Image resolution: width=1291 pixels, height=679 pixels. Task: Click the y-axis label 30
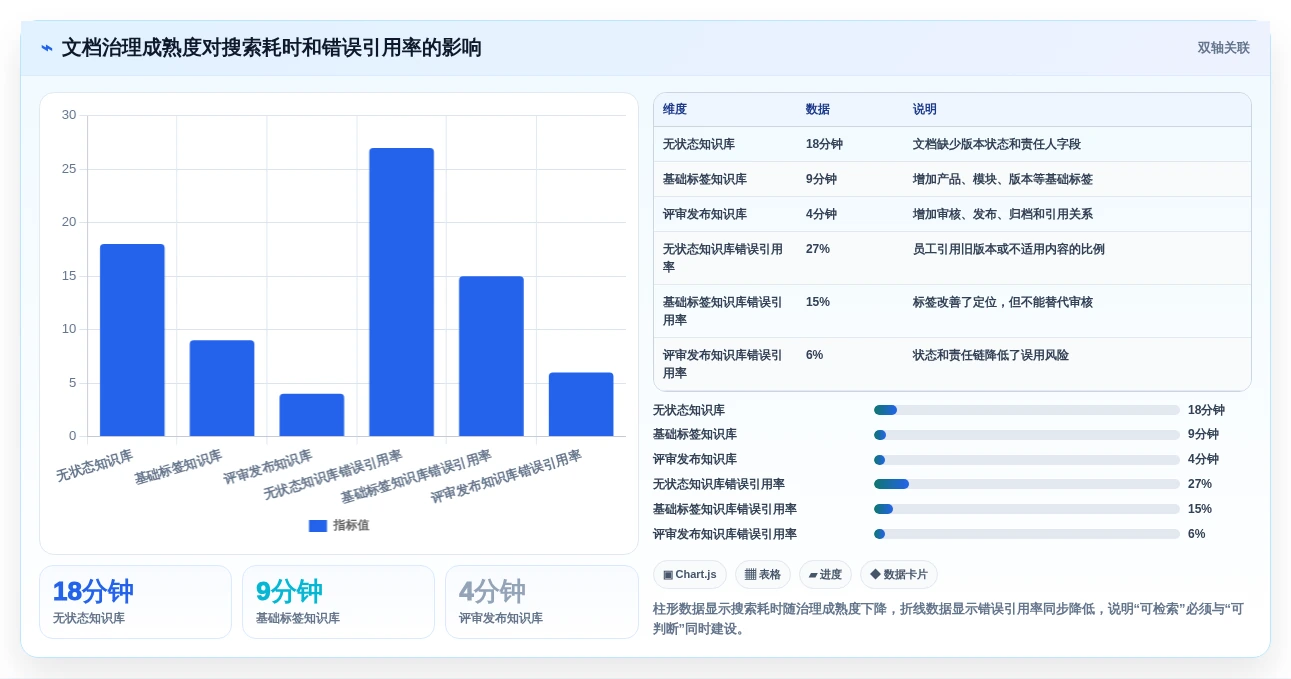click(x=69, y=115)
